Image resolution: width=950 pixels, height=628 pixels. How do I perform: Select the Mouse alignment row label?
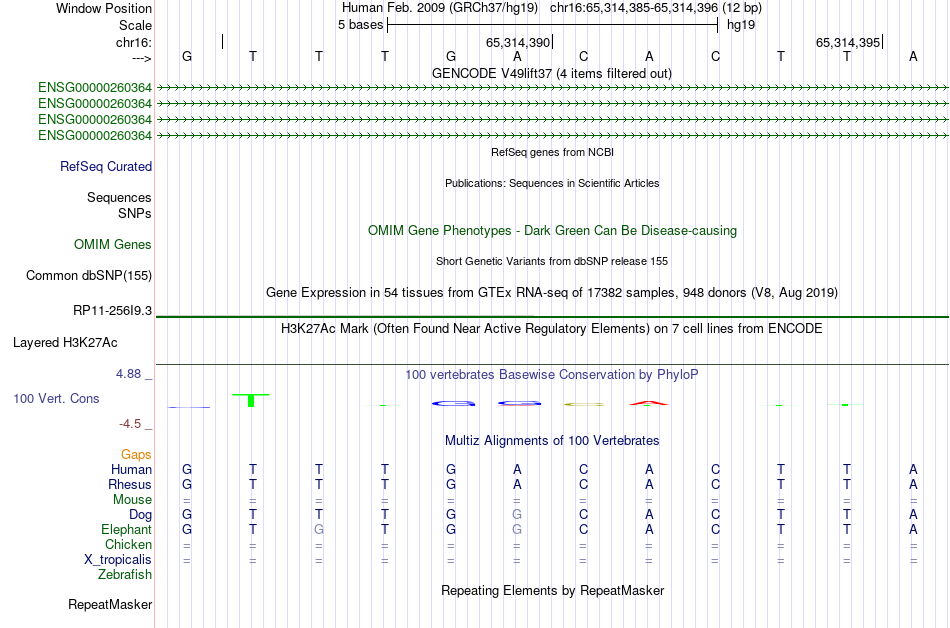click(132, 500)
